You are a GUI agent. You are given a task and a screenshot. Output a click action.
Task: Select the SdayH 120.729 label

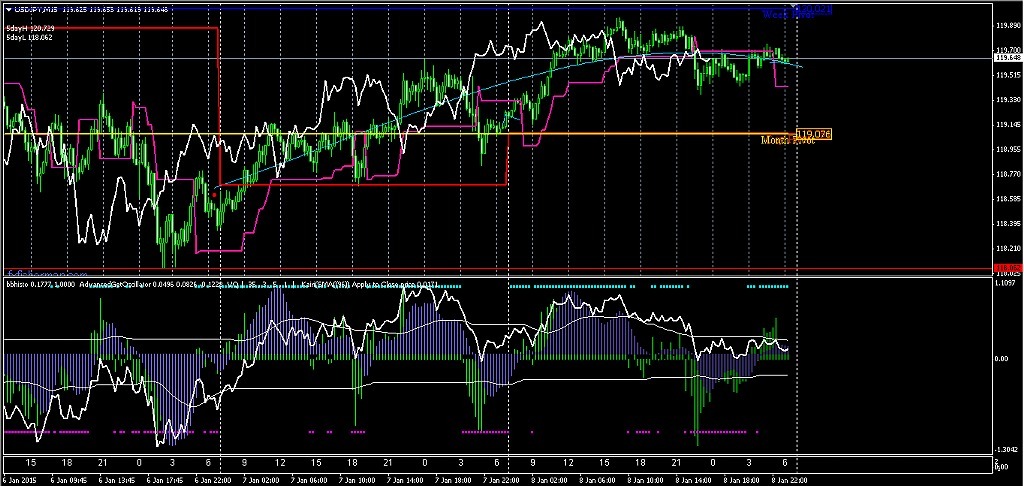[29, 29]
